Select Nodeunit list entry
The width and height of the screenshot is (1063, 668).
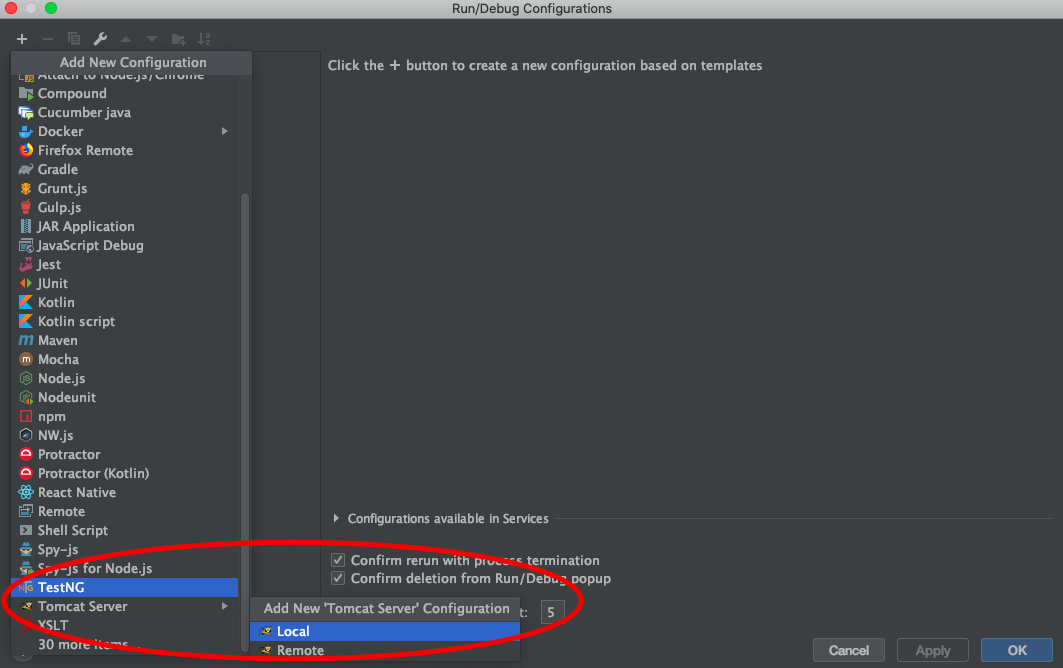pos(125,397)
